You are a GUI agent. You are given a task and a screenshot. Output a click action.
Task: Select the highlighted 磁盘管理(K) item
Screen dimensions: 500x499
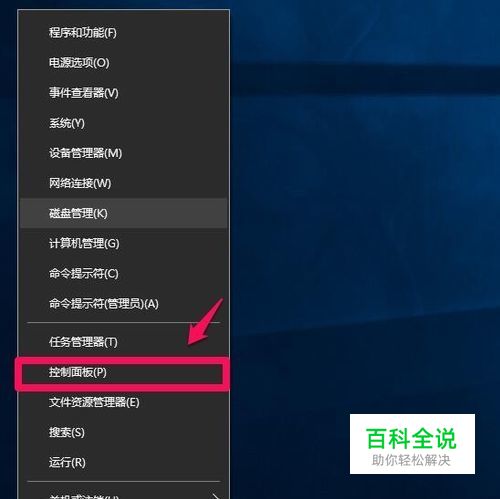(x=123, y=213)
